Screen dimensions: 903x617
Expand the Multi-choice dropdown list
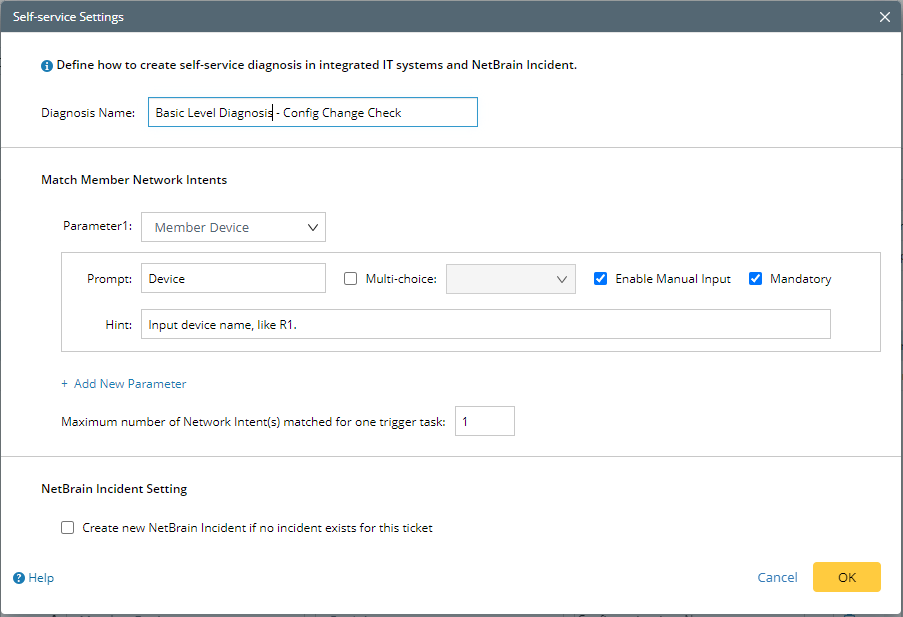coord(510,279)
